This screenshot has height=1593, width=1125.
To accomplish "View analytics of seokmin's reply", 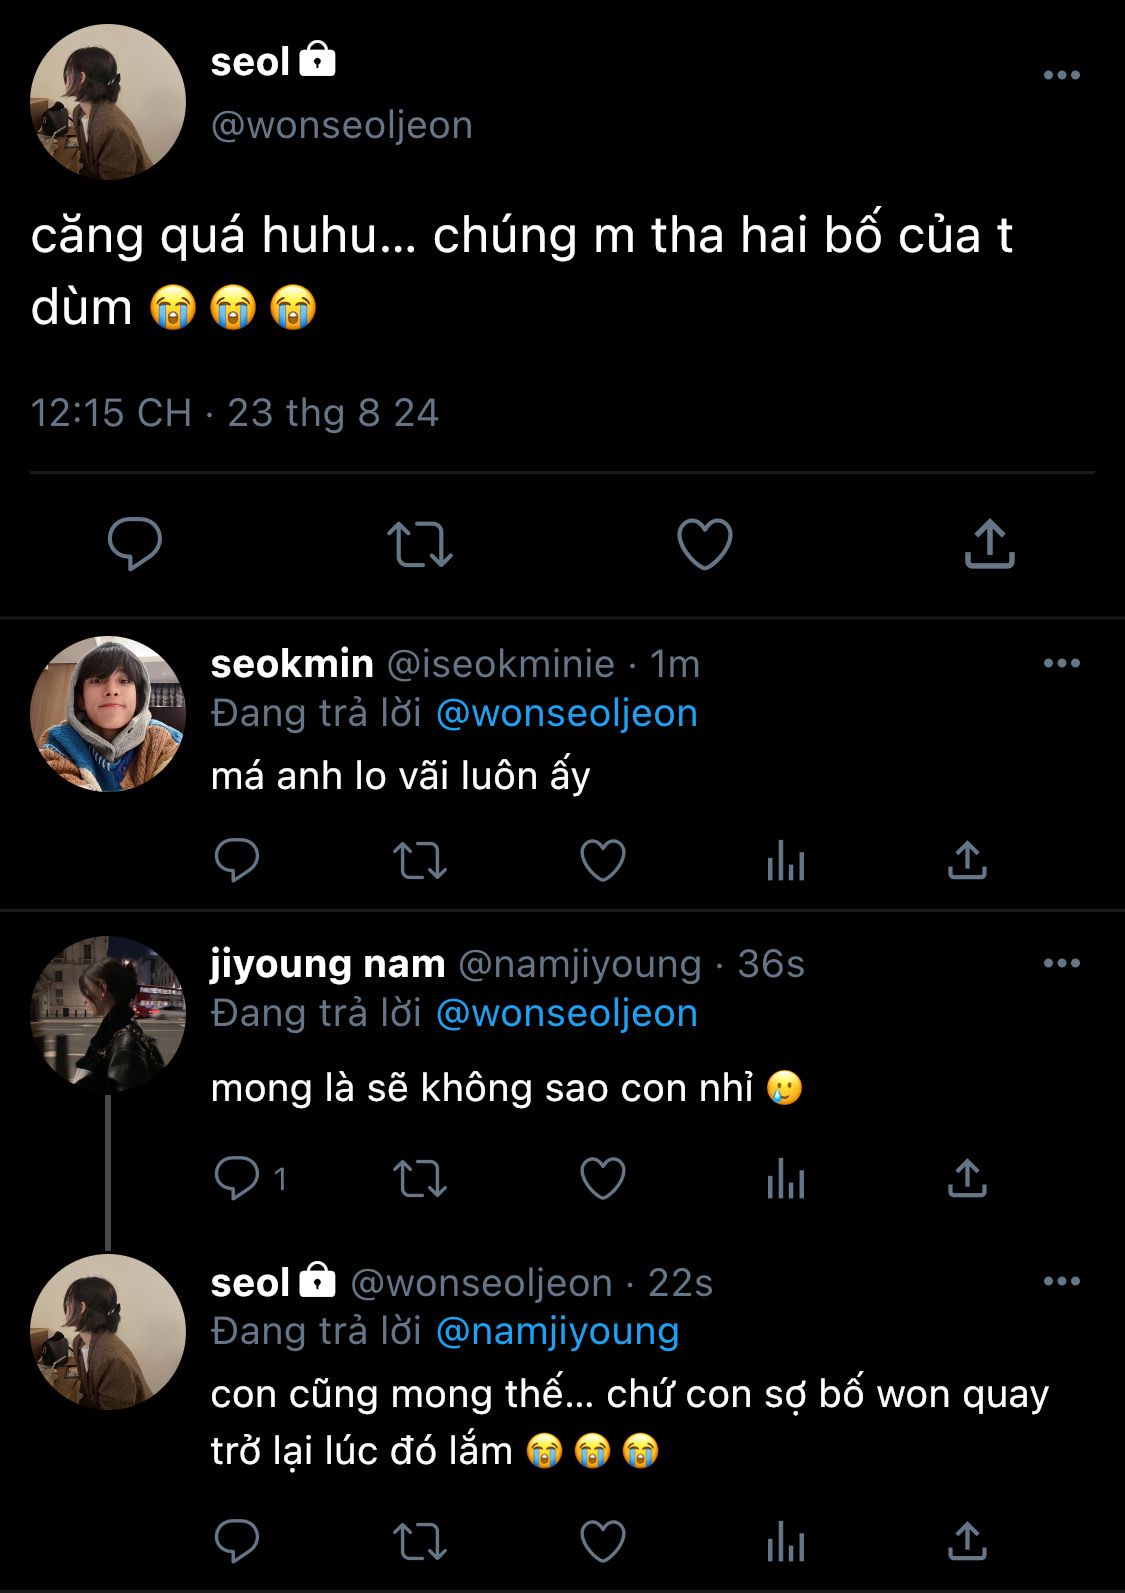I will (x=786, y=860).
